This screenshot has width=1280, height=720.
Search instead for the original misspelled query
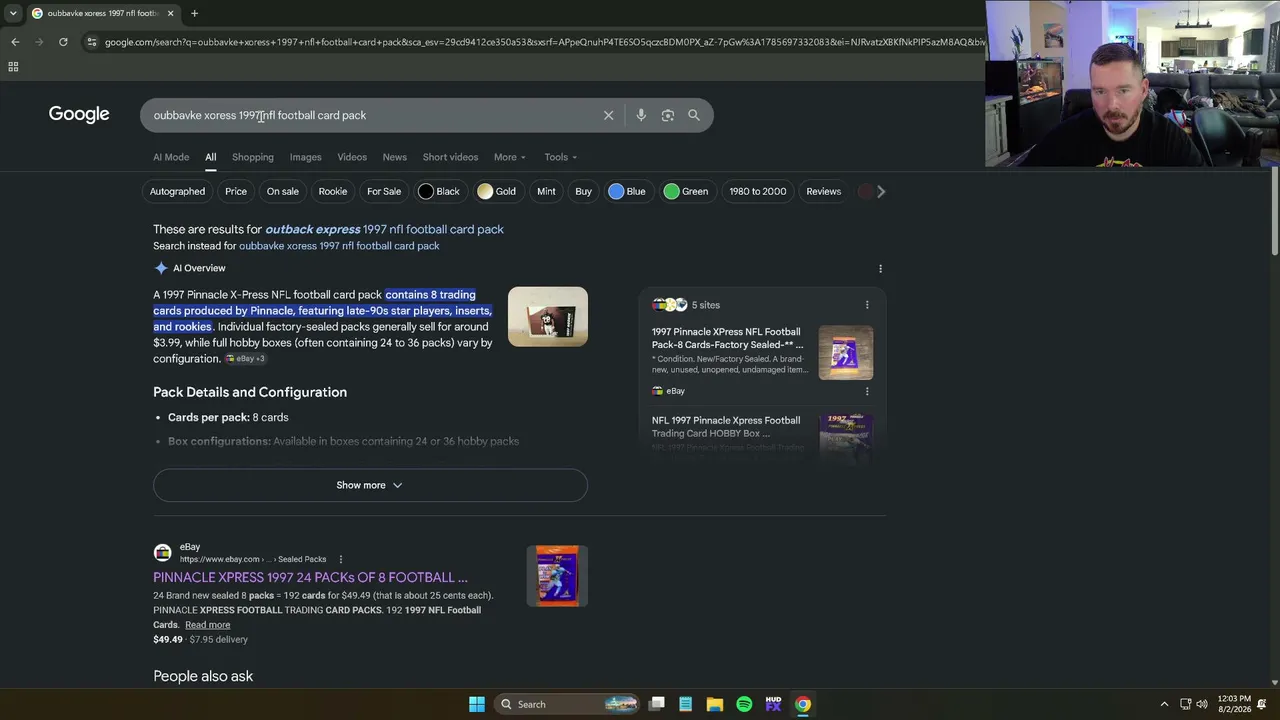point(339,246)
